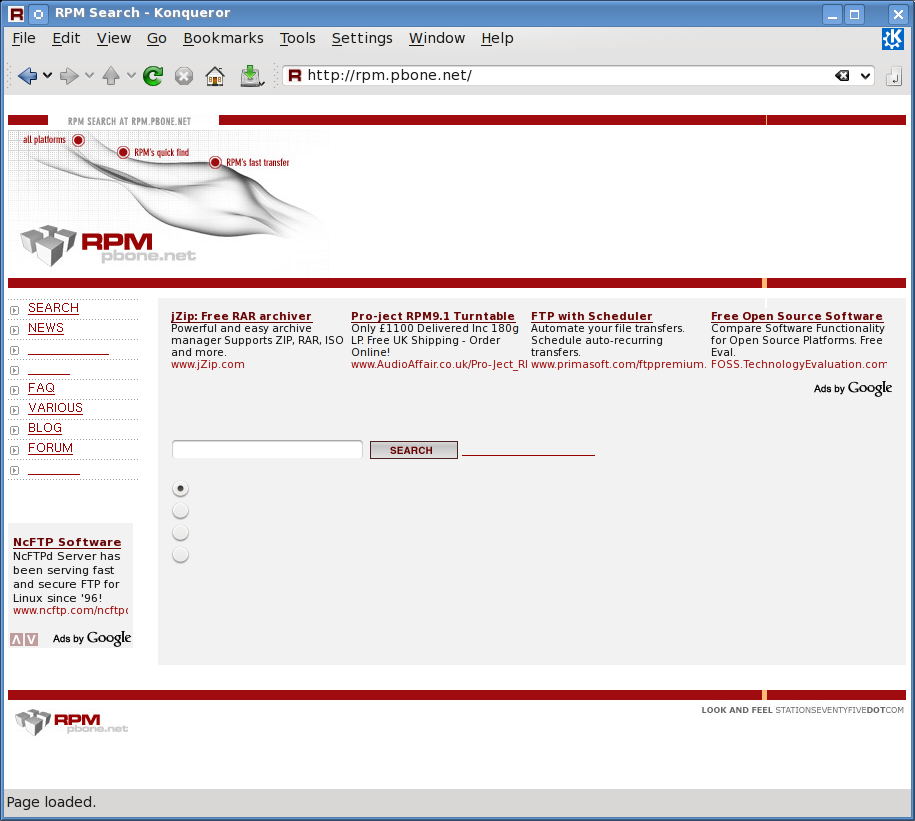
Task: Open the Settings menu
Action: click(x=362, y=38)
